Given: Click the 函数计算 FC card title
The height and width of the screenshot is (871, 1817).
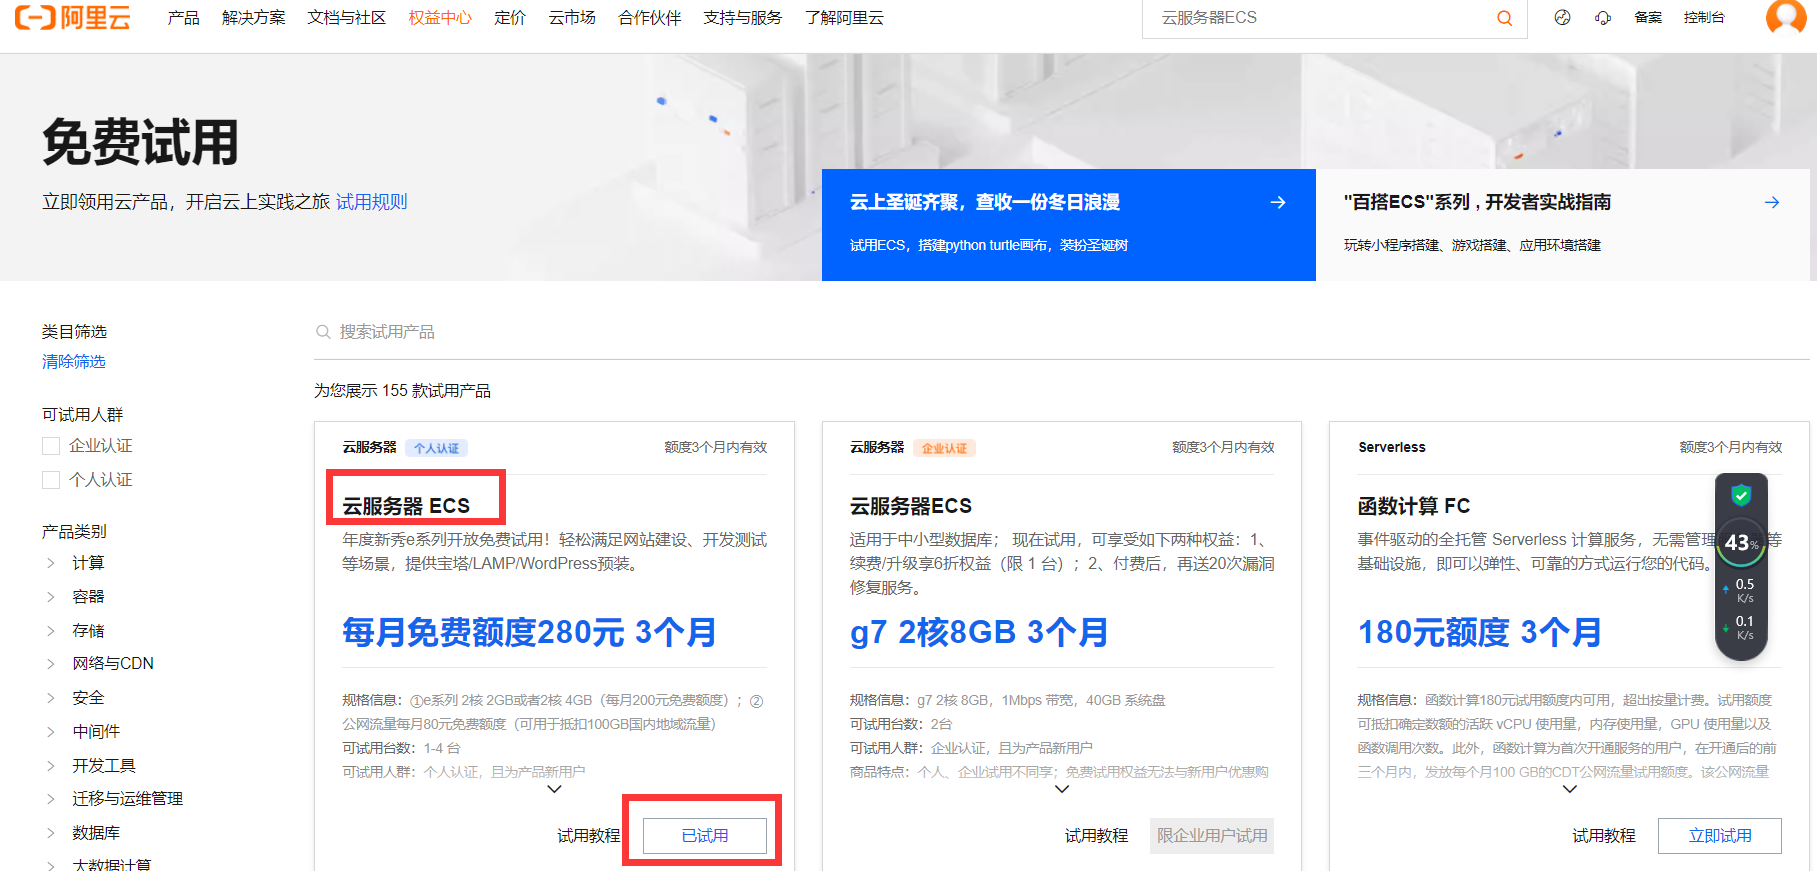Looking at the screenshot, I should 1414,506.
